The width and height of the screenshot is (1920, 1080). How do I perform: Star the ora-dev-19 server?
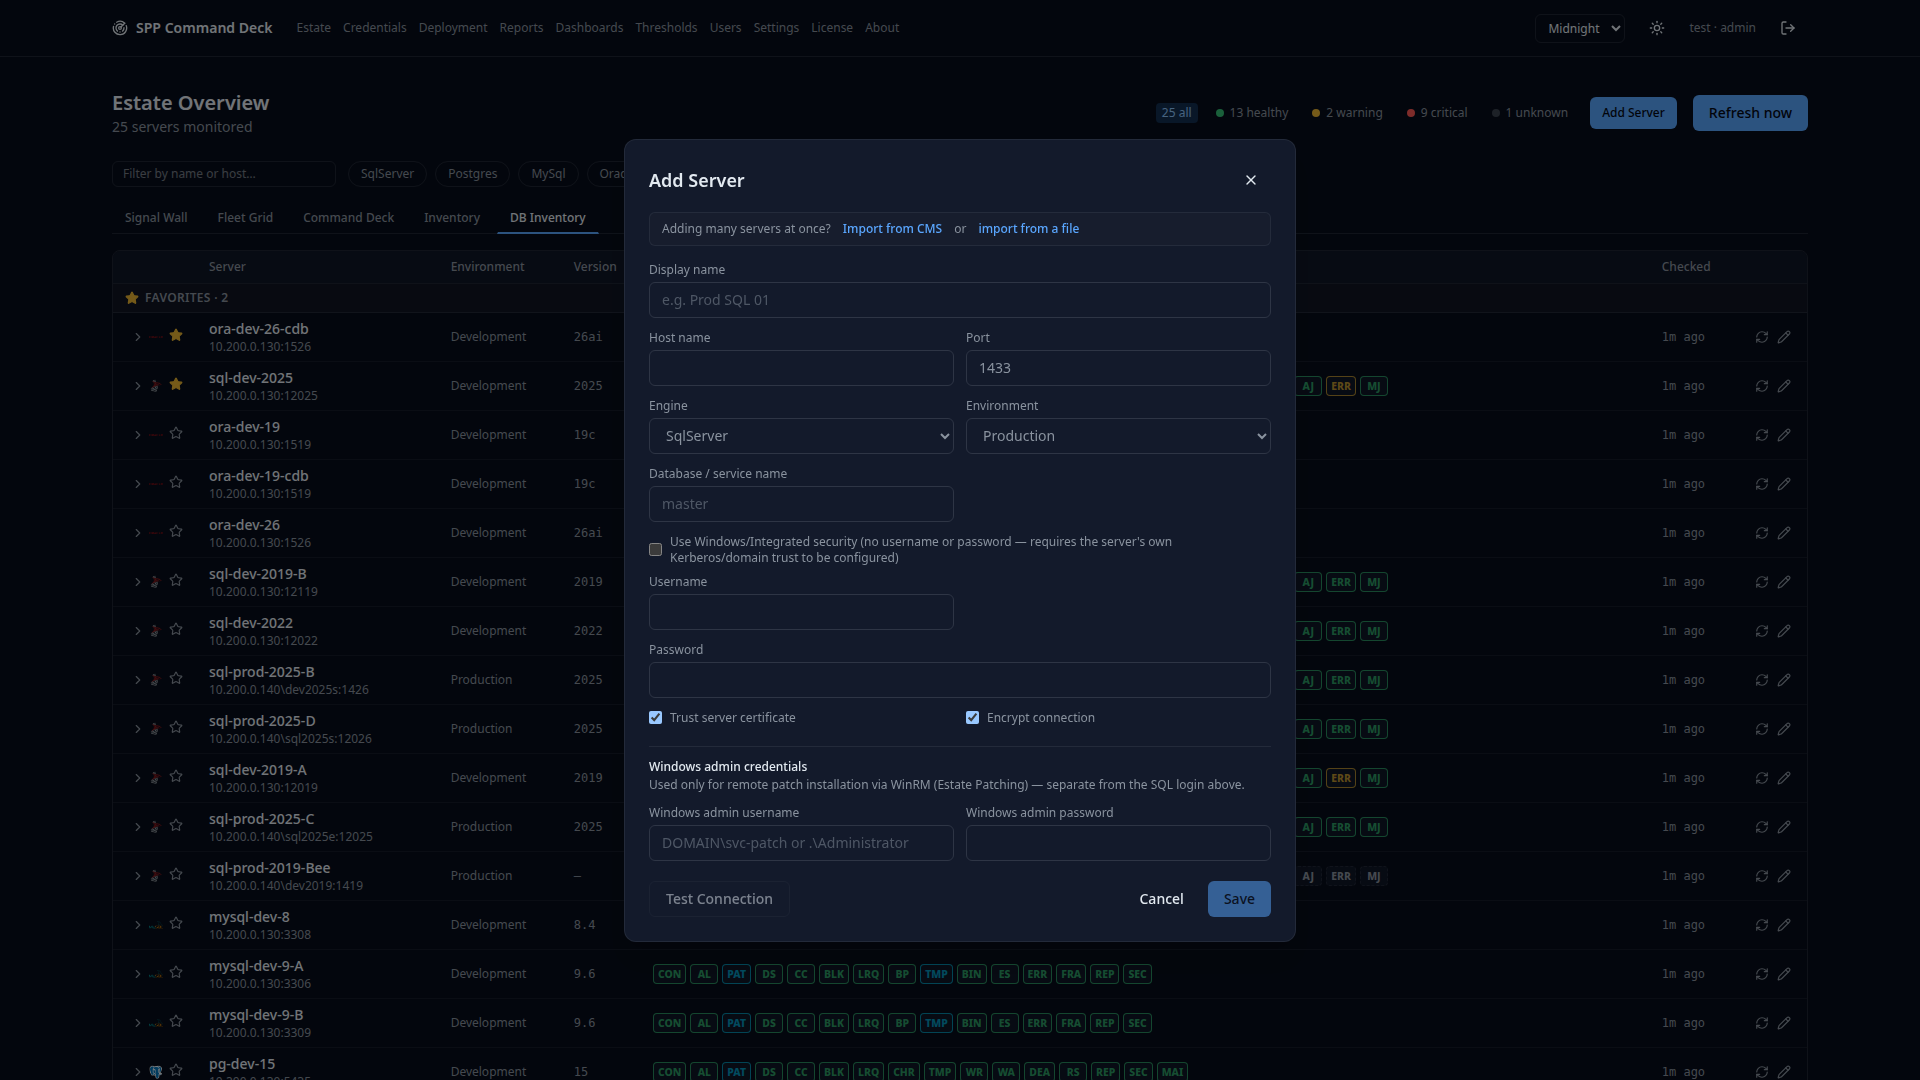tap(176, 434)
